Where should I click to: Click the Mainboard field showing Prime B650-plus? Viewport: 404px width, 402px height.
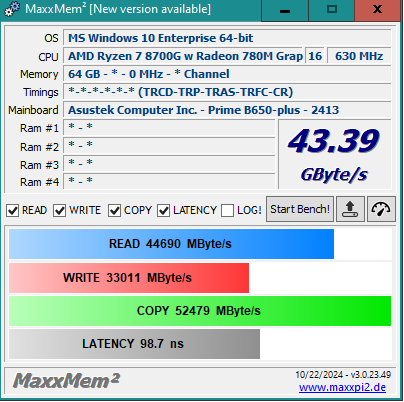click(x=227, y=110)
